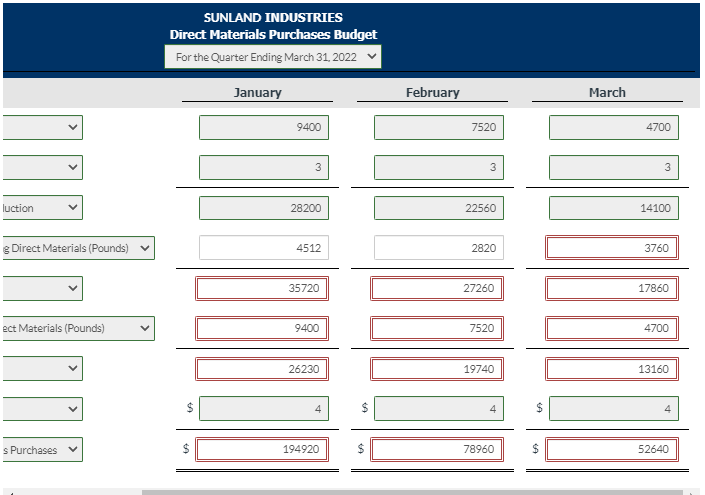Click the red-outlined February field showing 7520
Viewport: 705px width, 495px height.
point(437,328)
